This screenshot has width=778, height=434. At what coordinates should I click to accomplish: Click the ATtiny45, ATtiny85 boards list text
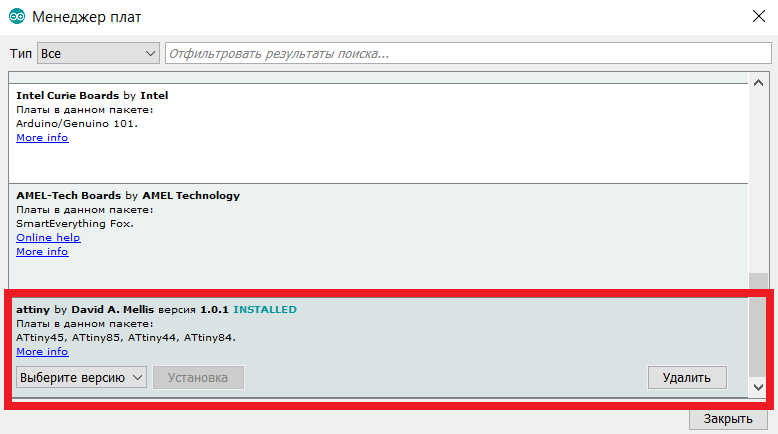[126, 338]
